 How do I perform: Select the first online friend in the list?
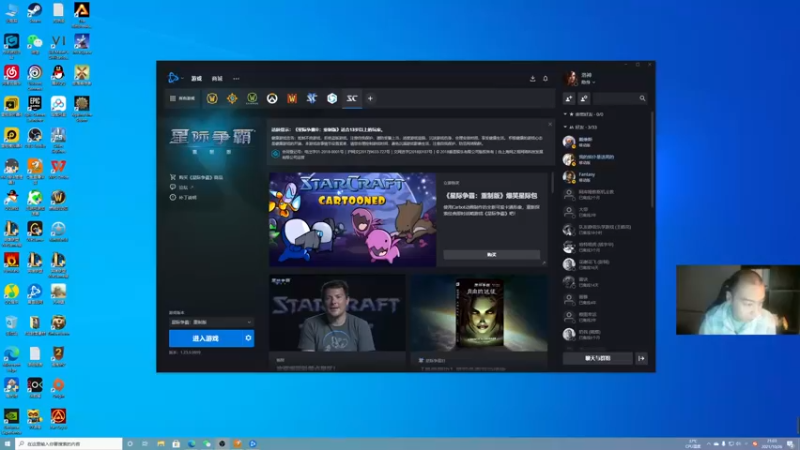click(x=606, y=141)
